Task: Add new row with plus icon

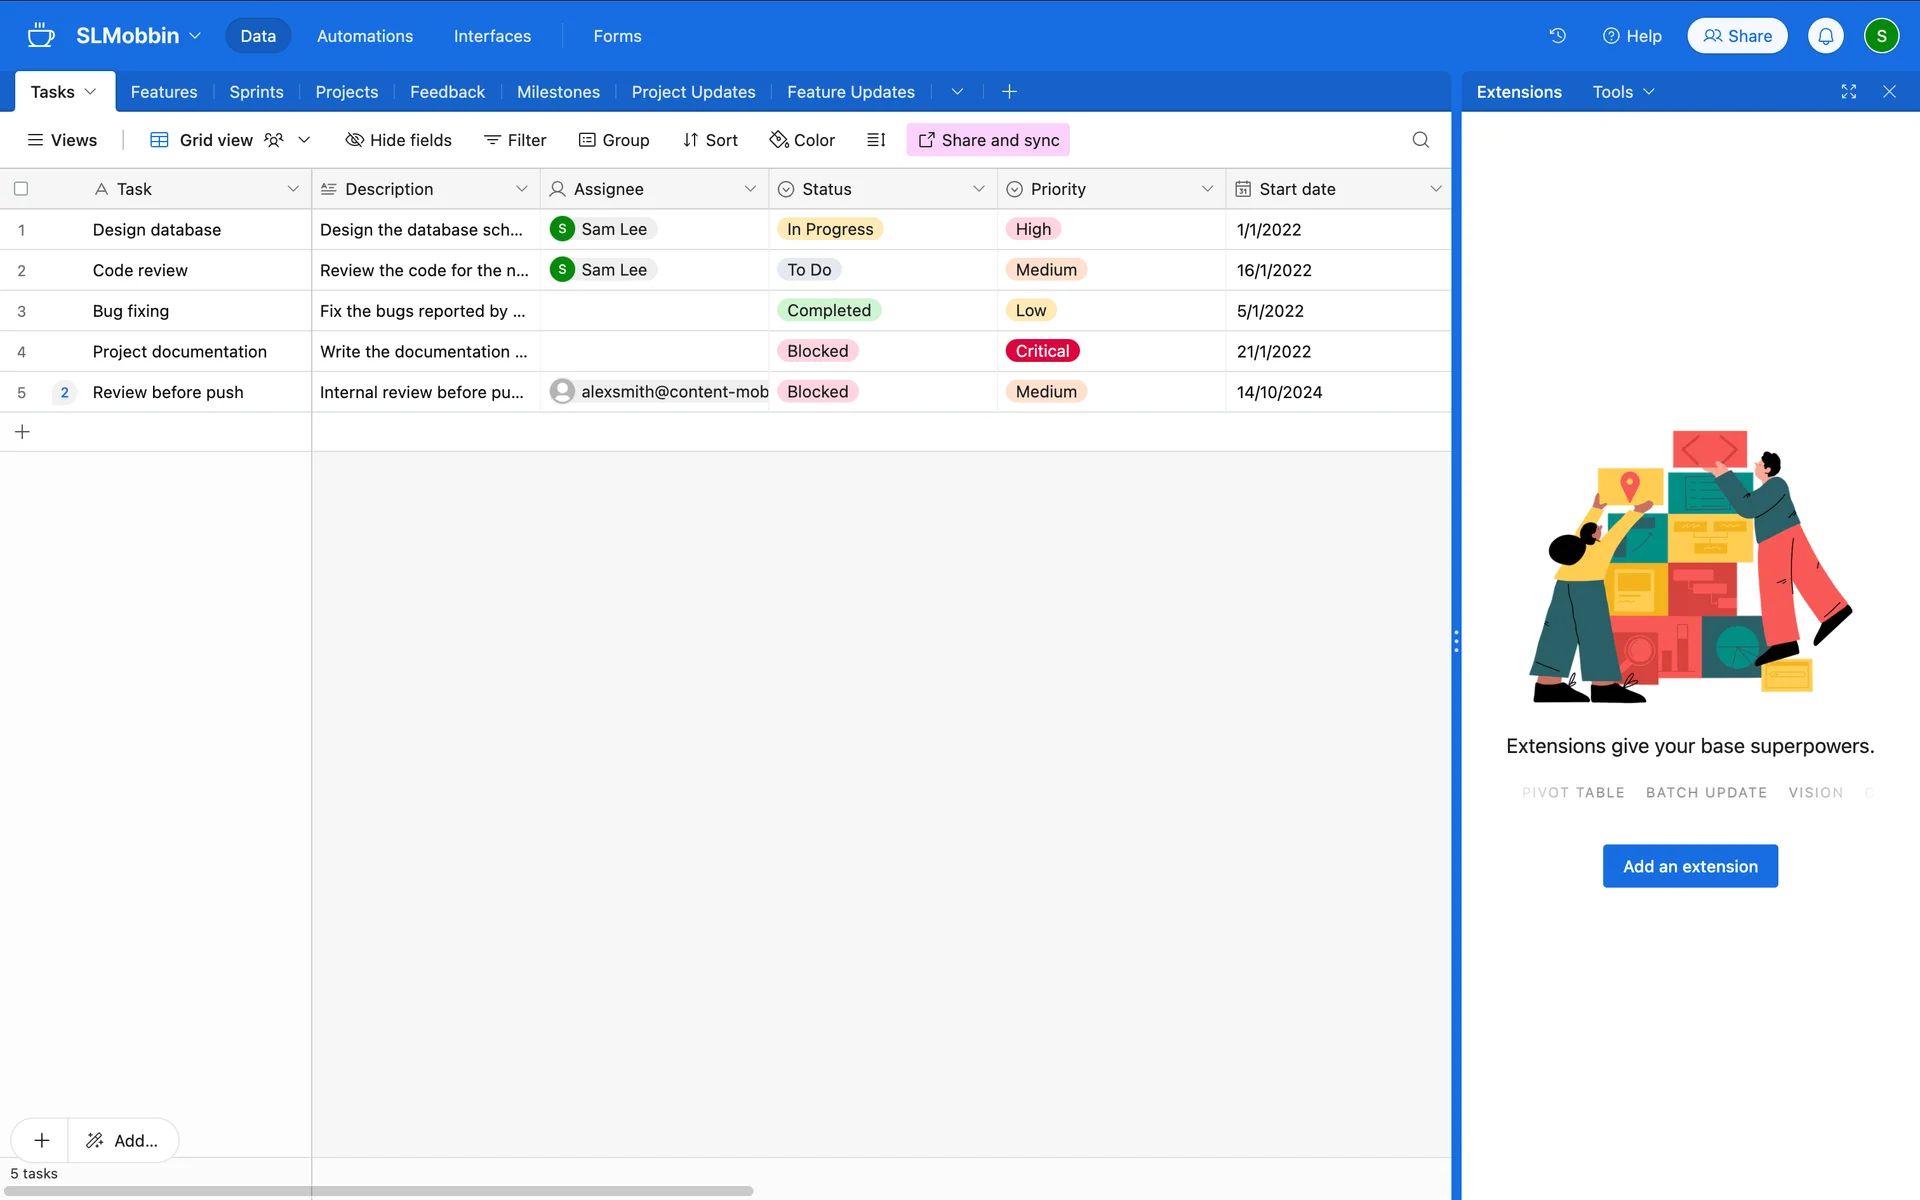Action: [x=23, y=432]
